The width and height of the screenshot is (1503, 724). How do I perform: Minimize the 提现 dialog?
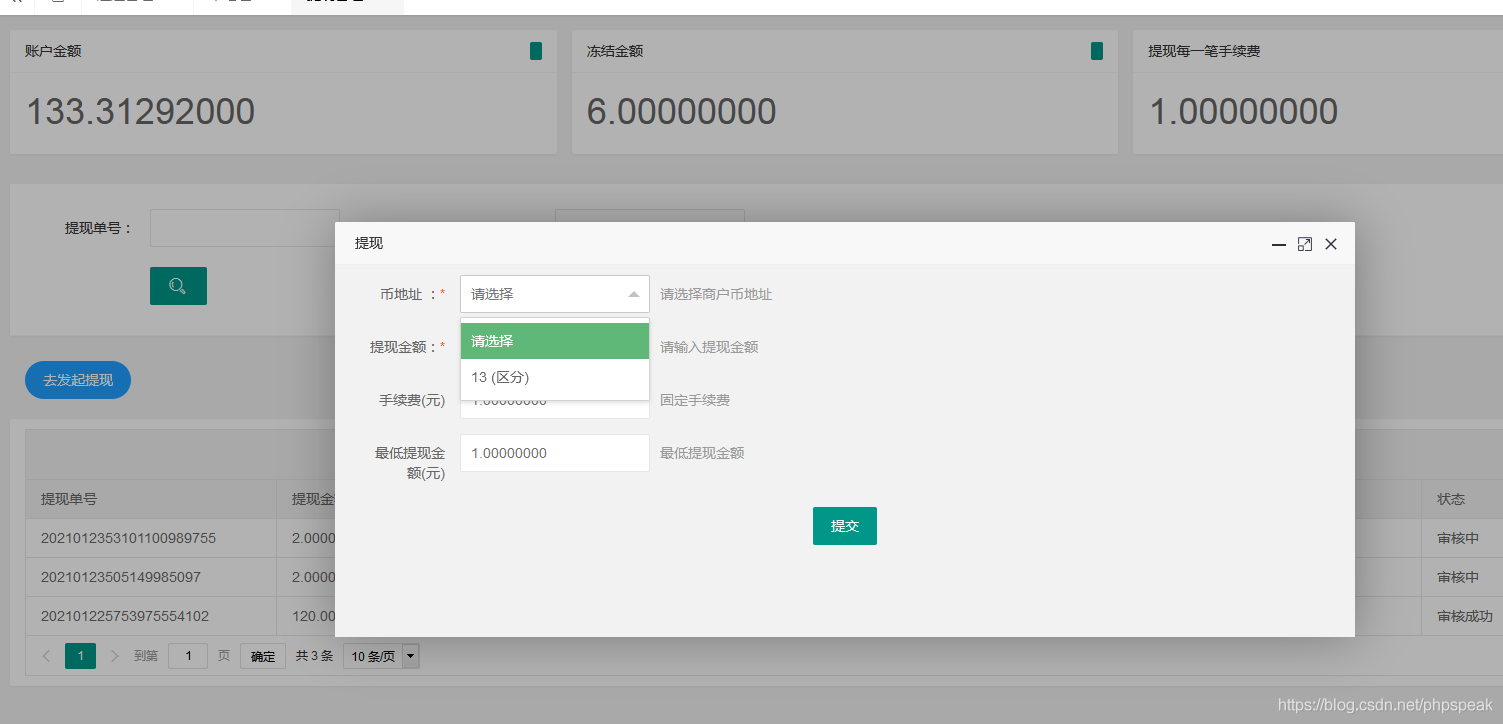click(x=1278, y=244)
